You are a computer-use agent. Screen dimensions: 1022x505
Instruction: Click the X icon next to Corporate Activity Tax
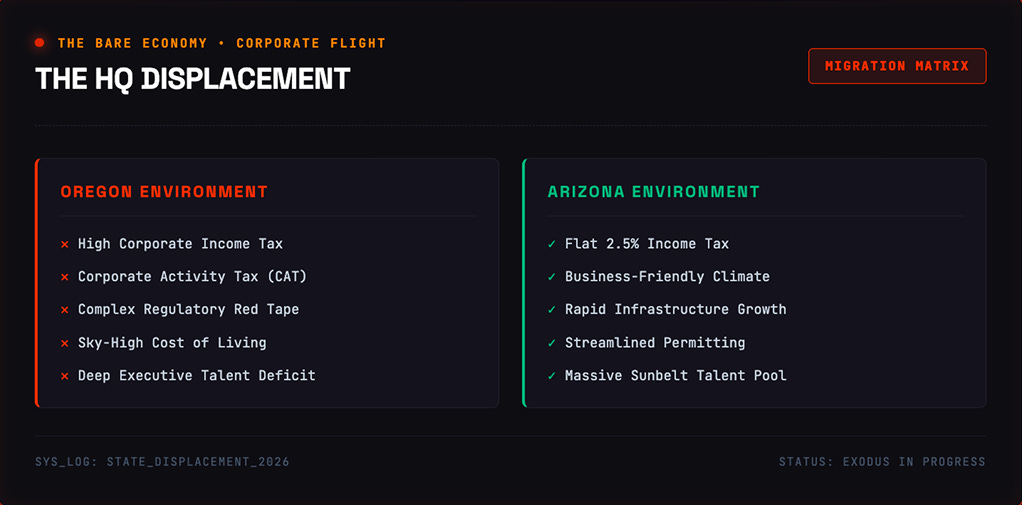(65, 277)
